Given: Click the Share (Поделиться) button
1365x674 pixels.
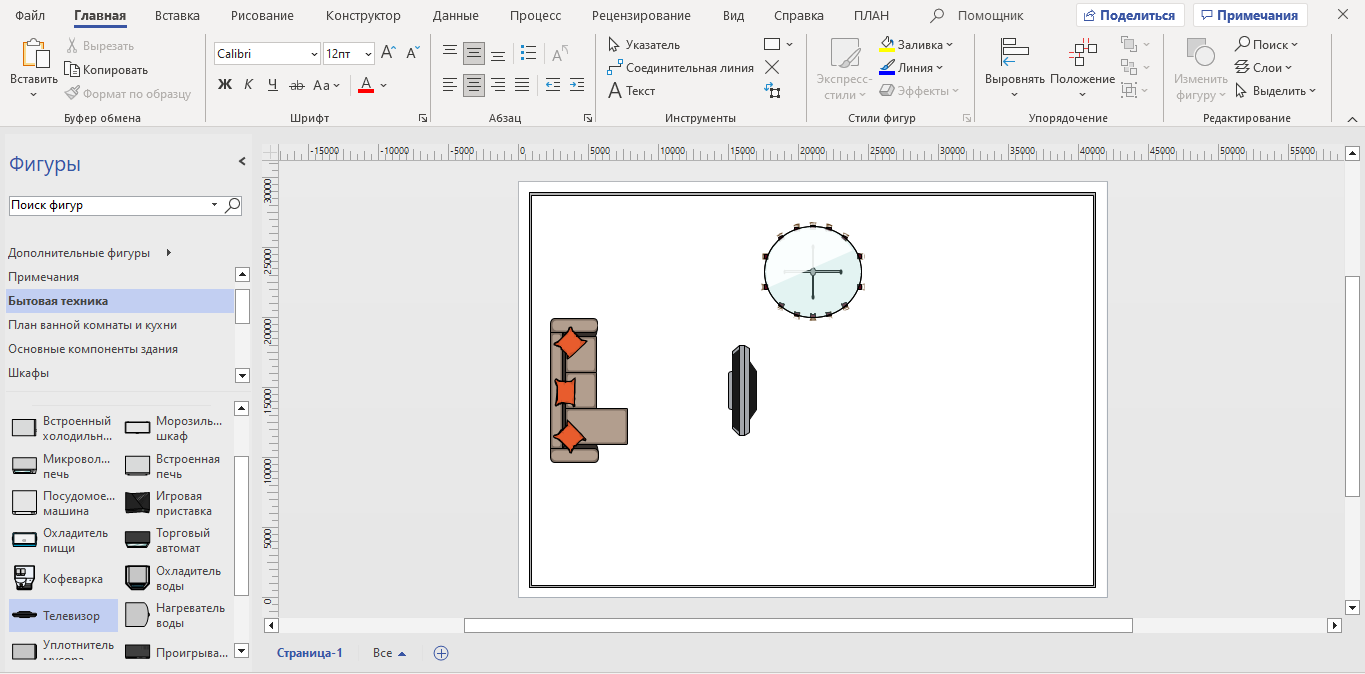Looking at the screenshot, I should pos(1130,16).
